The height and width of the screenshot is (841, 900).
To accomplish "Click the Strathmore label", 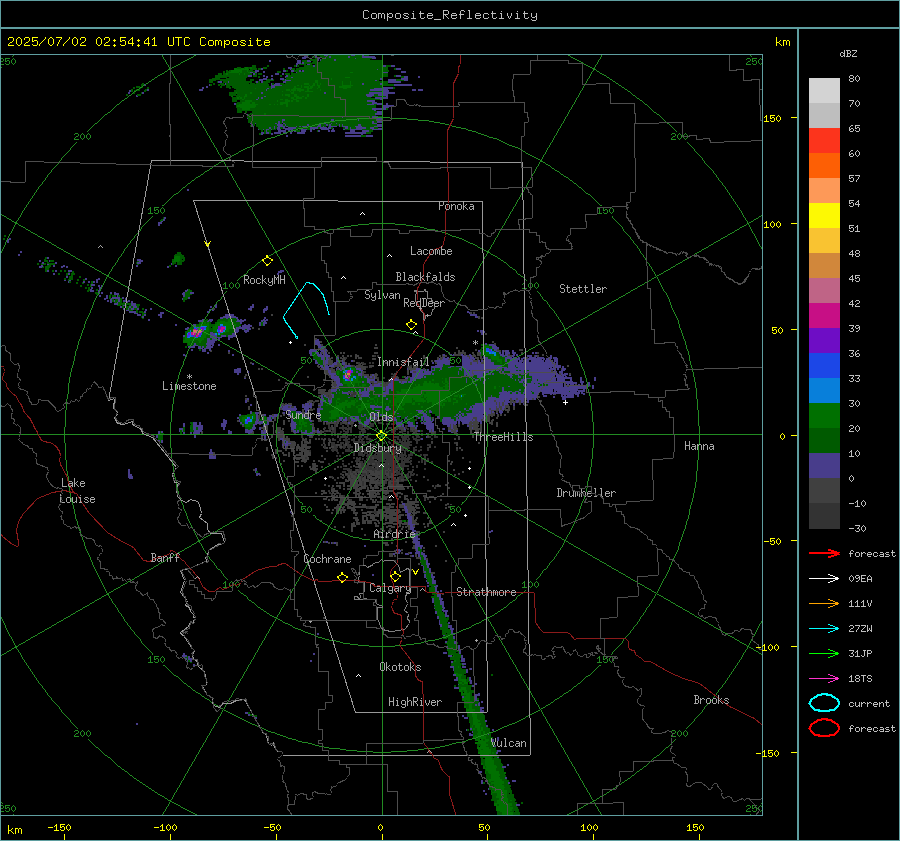I will pyautogui.click(x=486, y=592).
